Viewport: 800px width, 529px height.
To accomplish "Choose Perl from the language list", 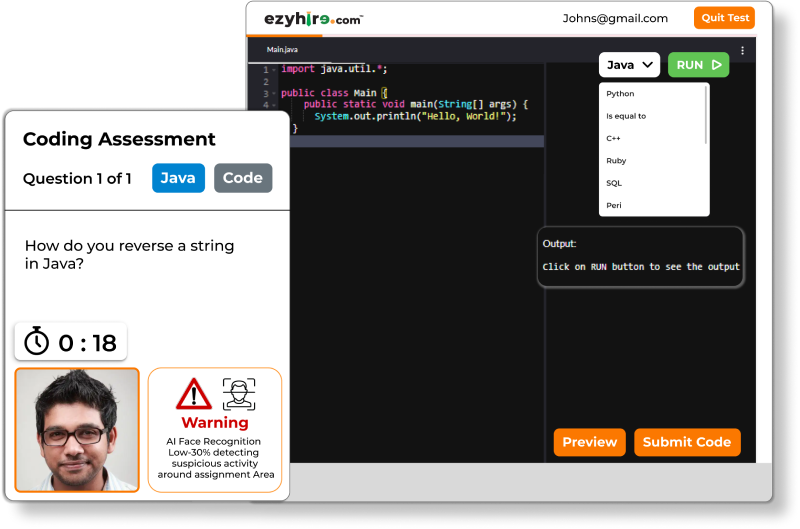I will coord(614,206).
